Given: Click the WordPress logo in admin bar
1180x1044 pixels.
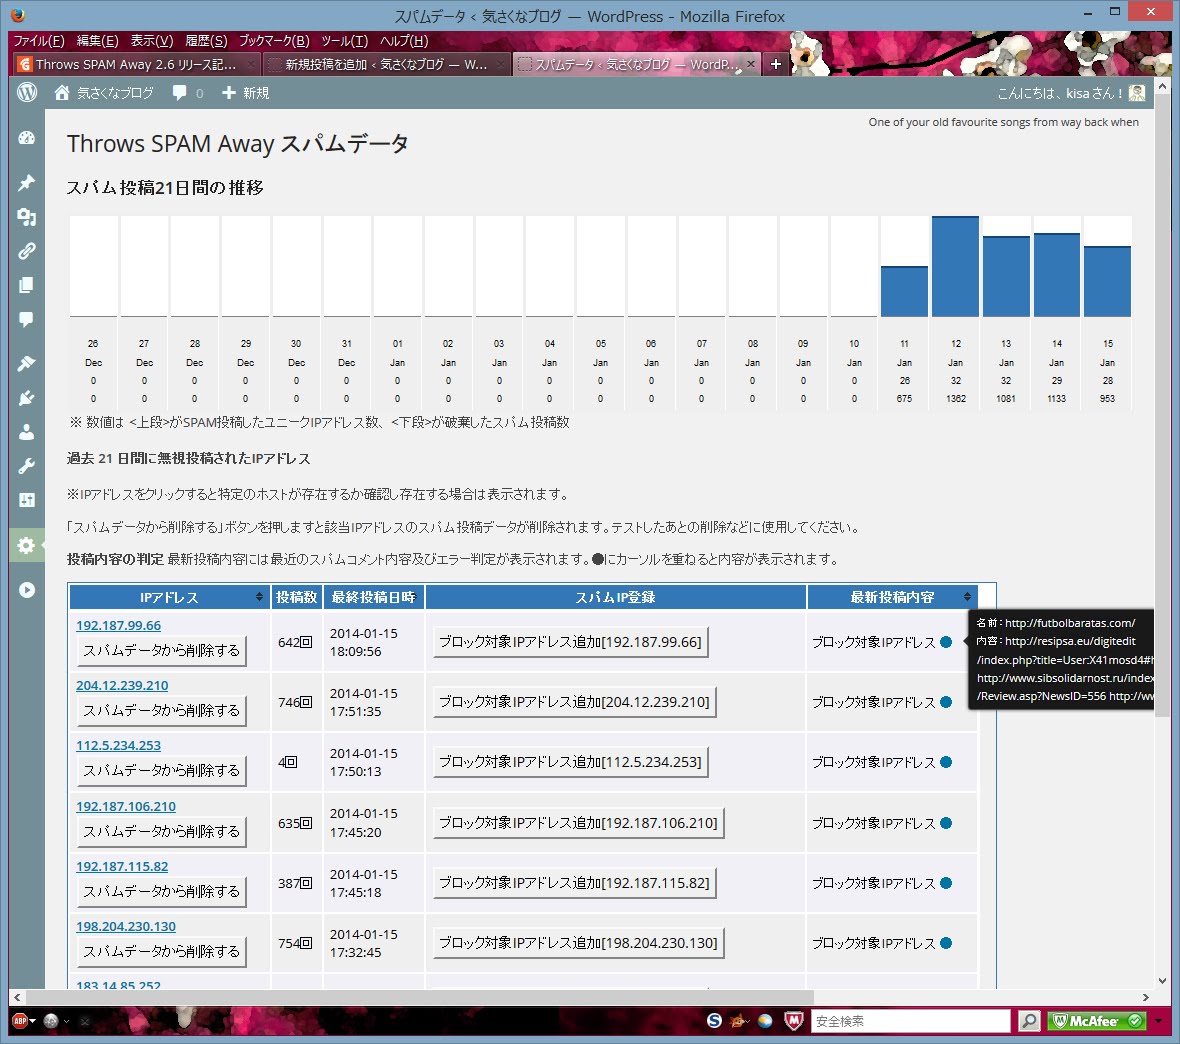Looking at the screenshot, I should (x=27, y=92).
